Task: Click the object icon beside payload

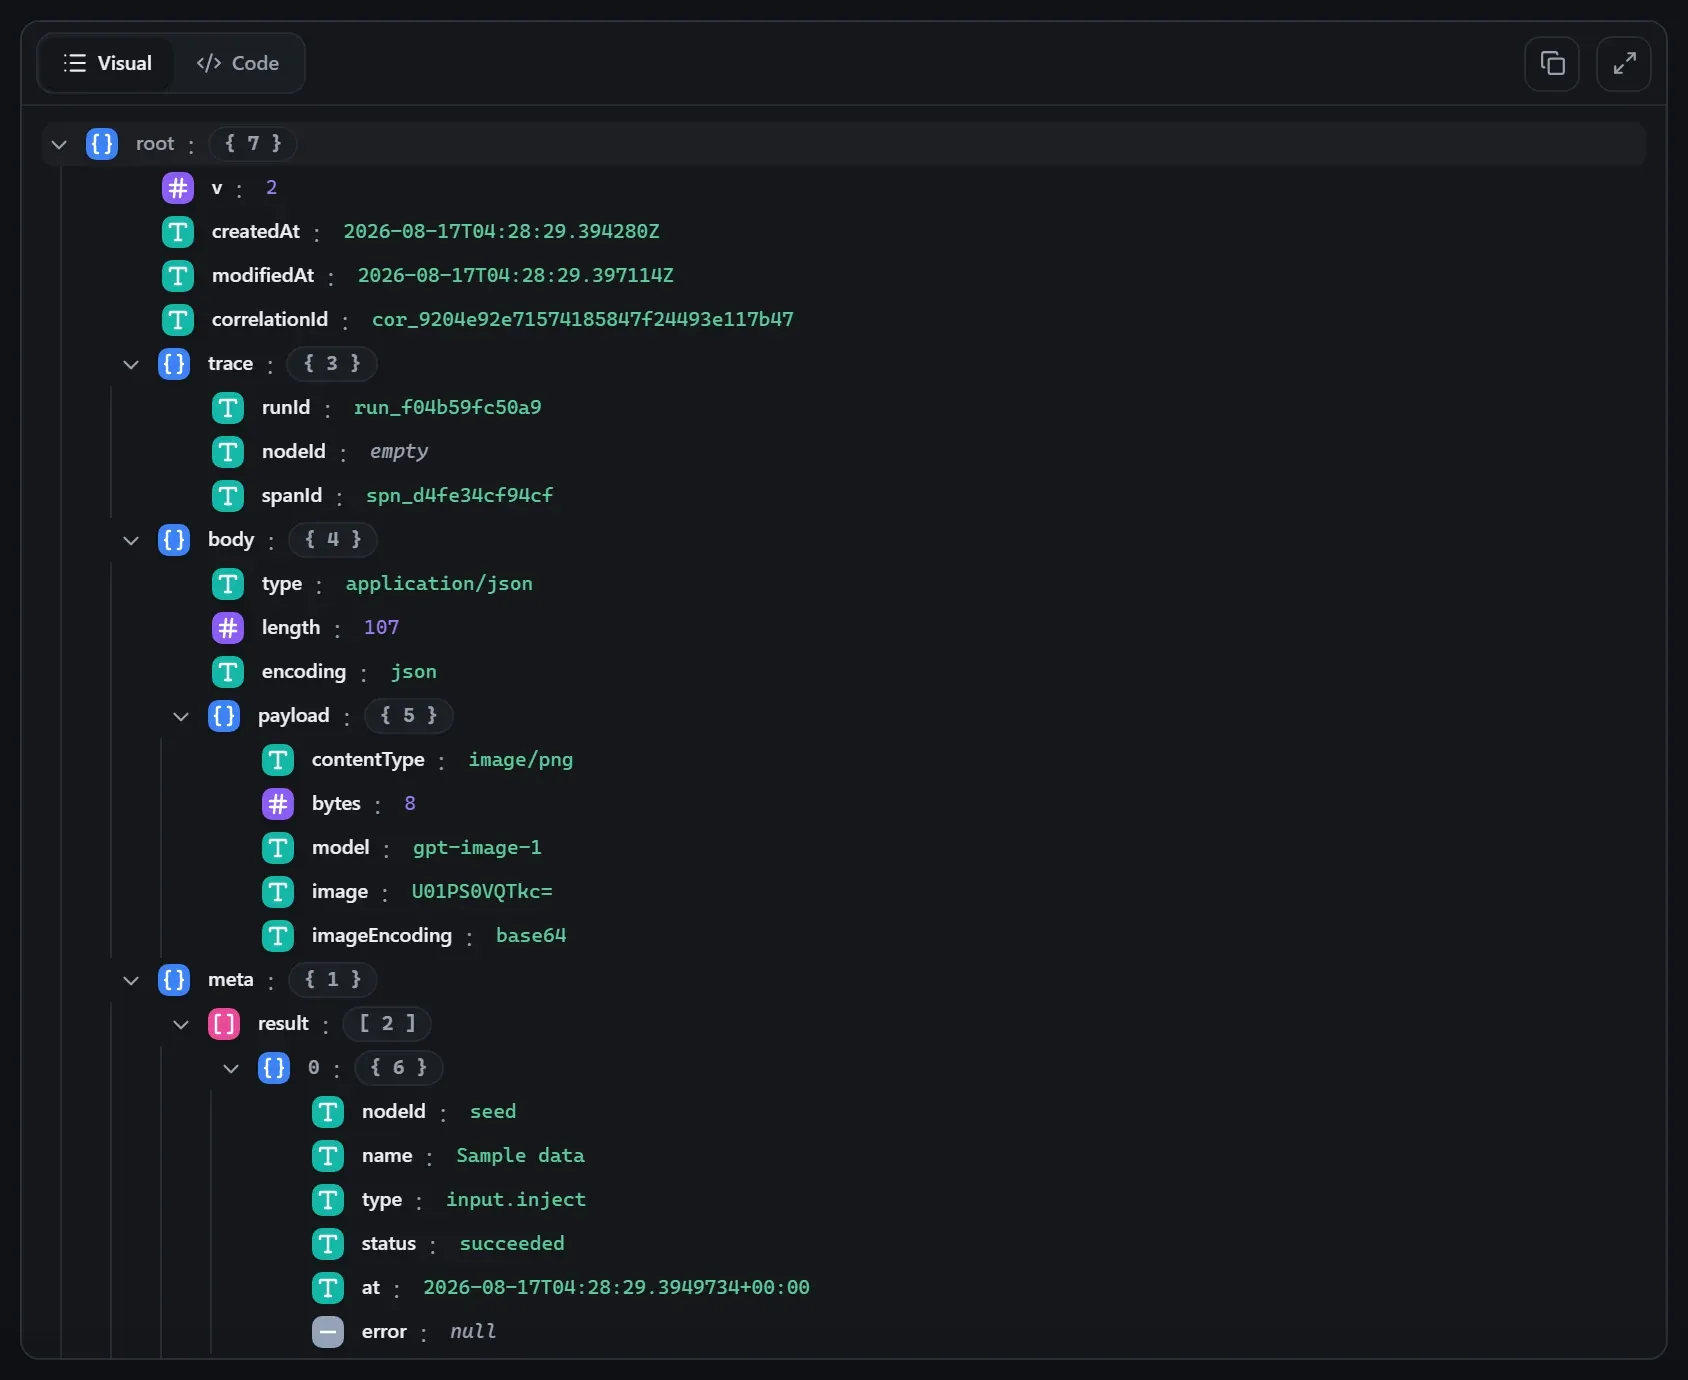Action: (224, 716)
